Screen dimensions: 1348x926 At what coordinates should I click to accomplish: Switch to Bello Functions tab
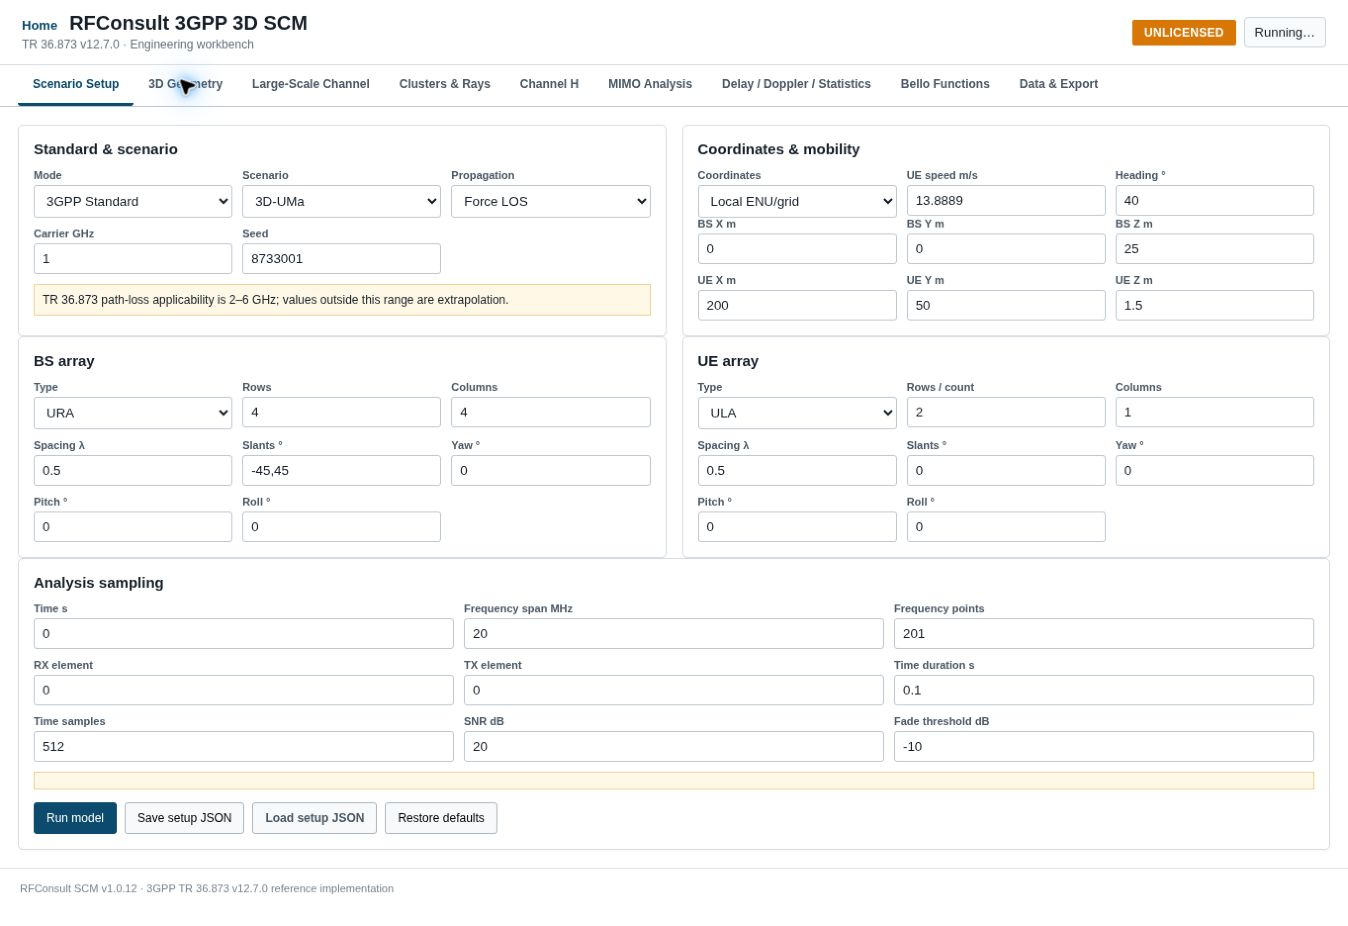point(945,84)
